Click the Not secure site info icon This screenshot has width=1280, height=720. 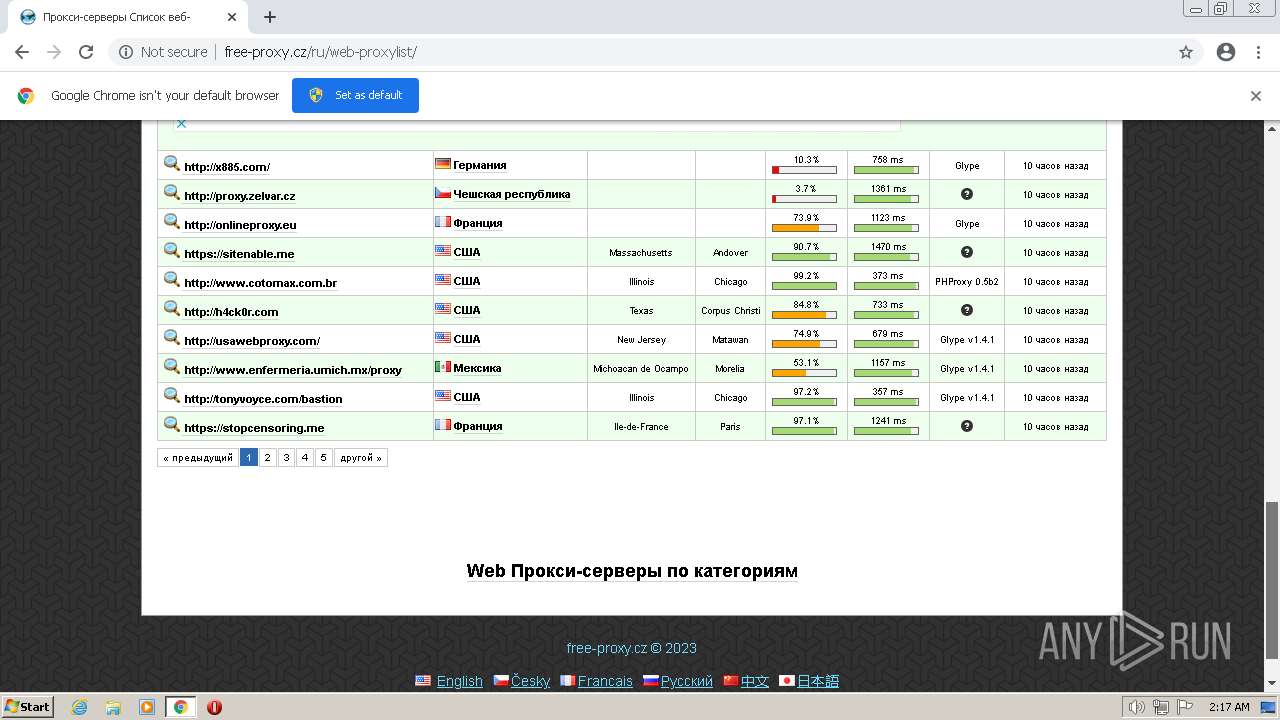[126, 52]
